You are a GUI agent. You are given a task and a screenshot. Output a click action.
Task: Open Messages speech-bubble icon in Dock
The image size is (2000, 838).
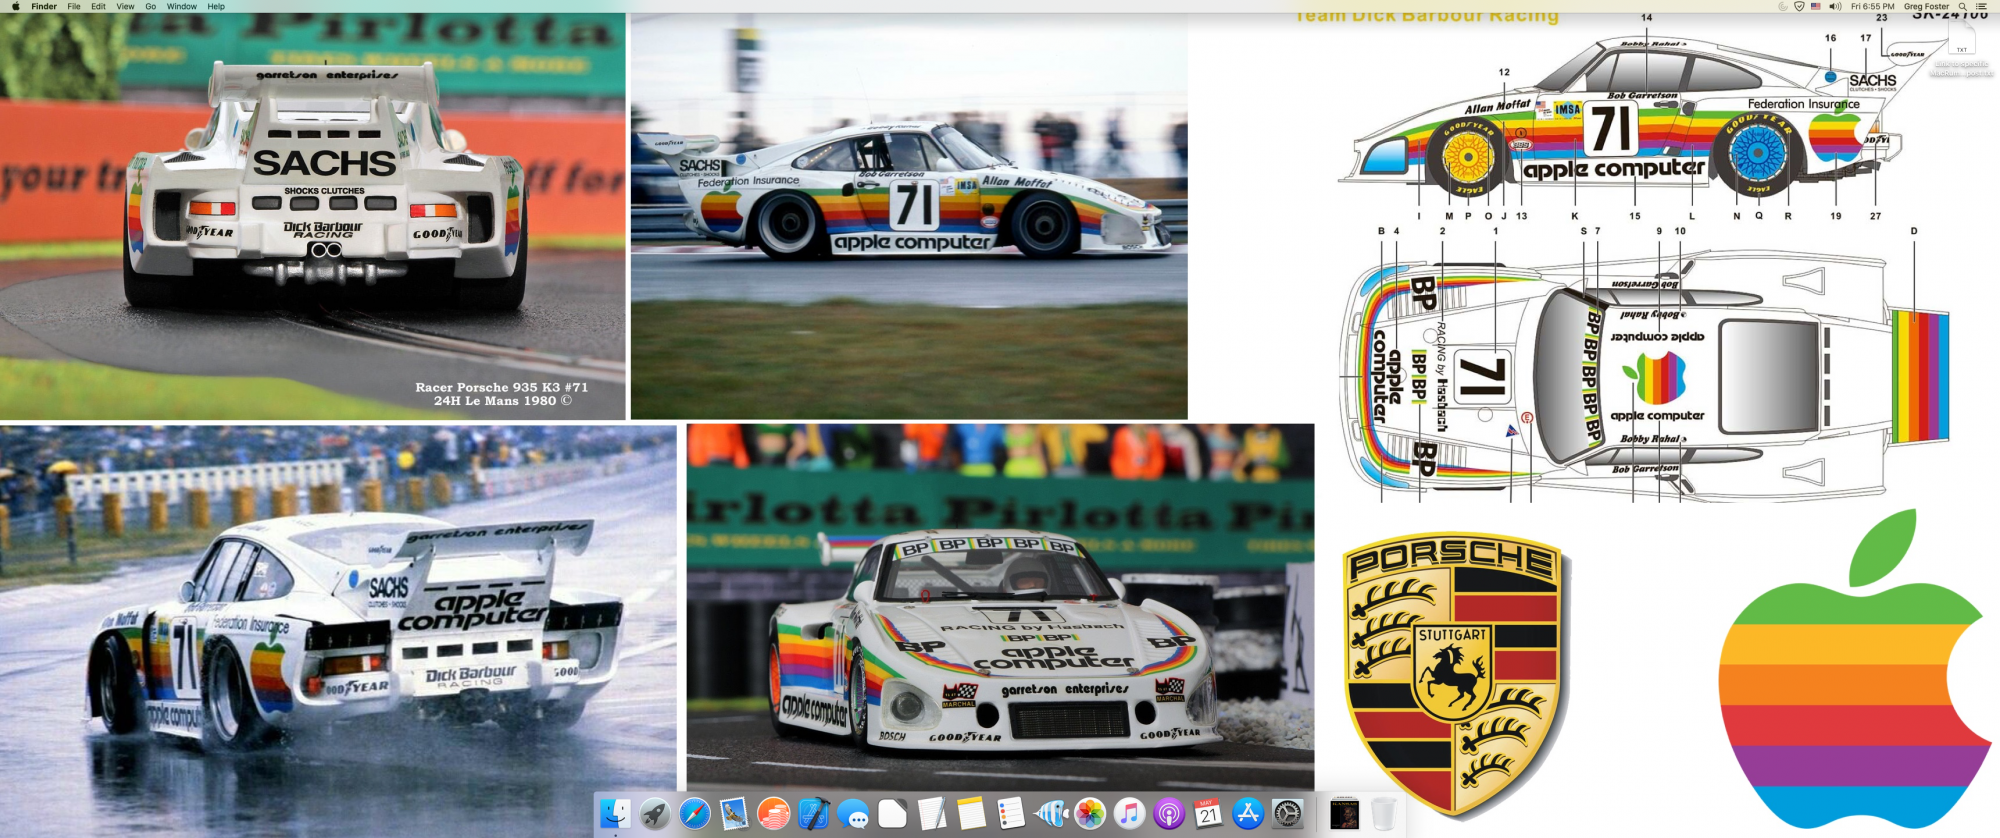click(x=853, y=813)
